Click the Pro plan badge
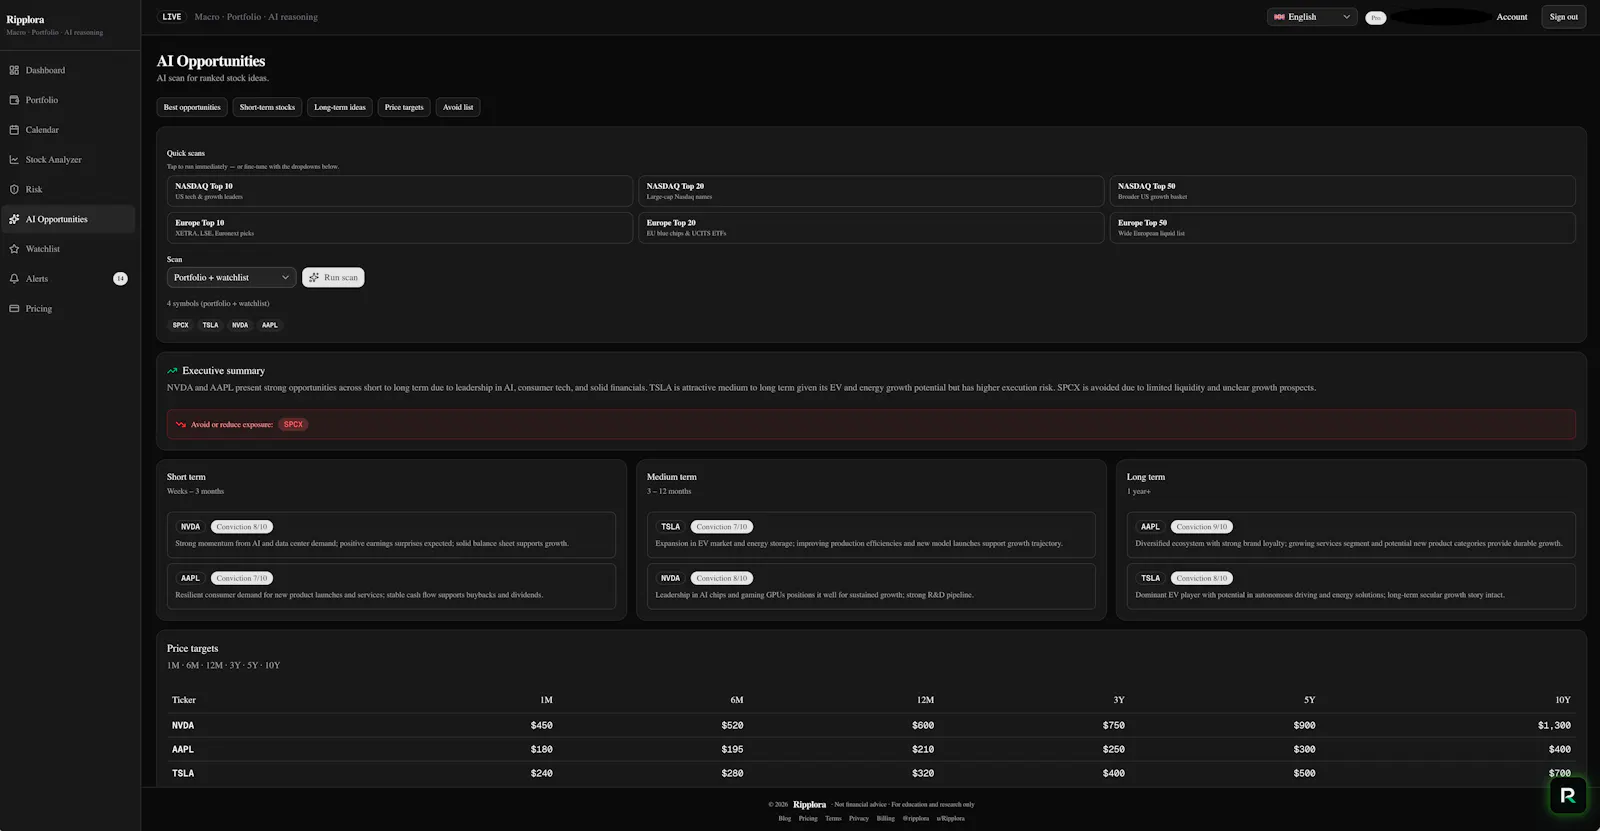Image resolution: width=1600 pixels, height=831 pixels. click(1376, 17)
